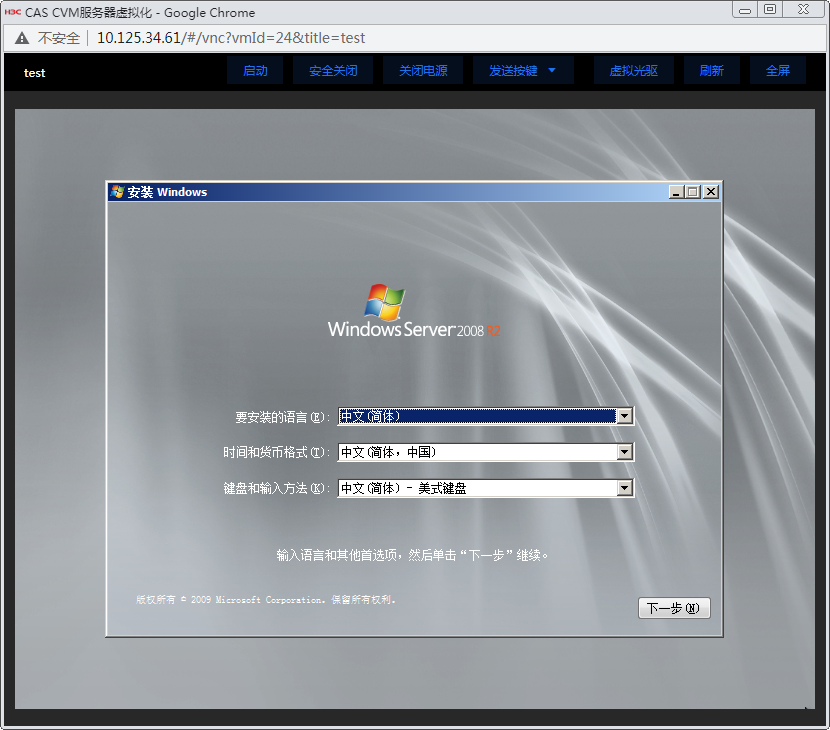
Task: Expand the 键盘和输入方法 dropdown
Action: 625,488
